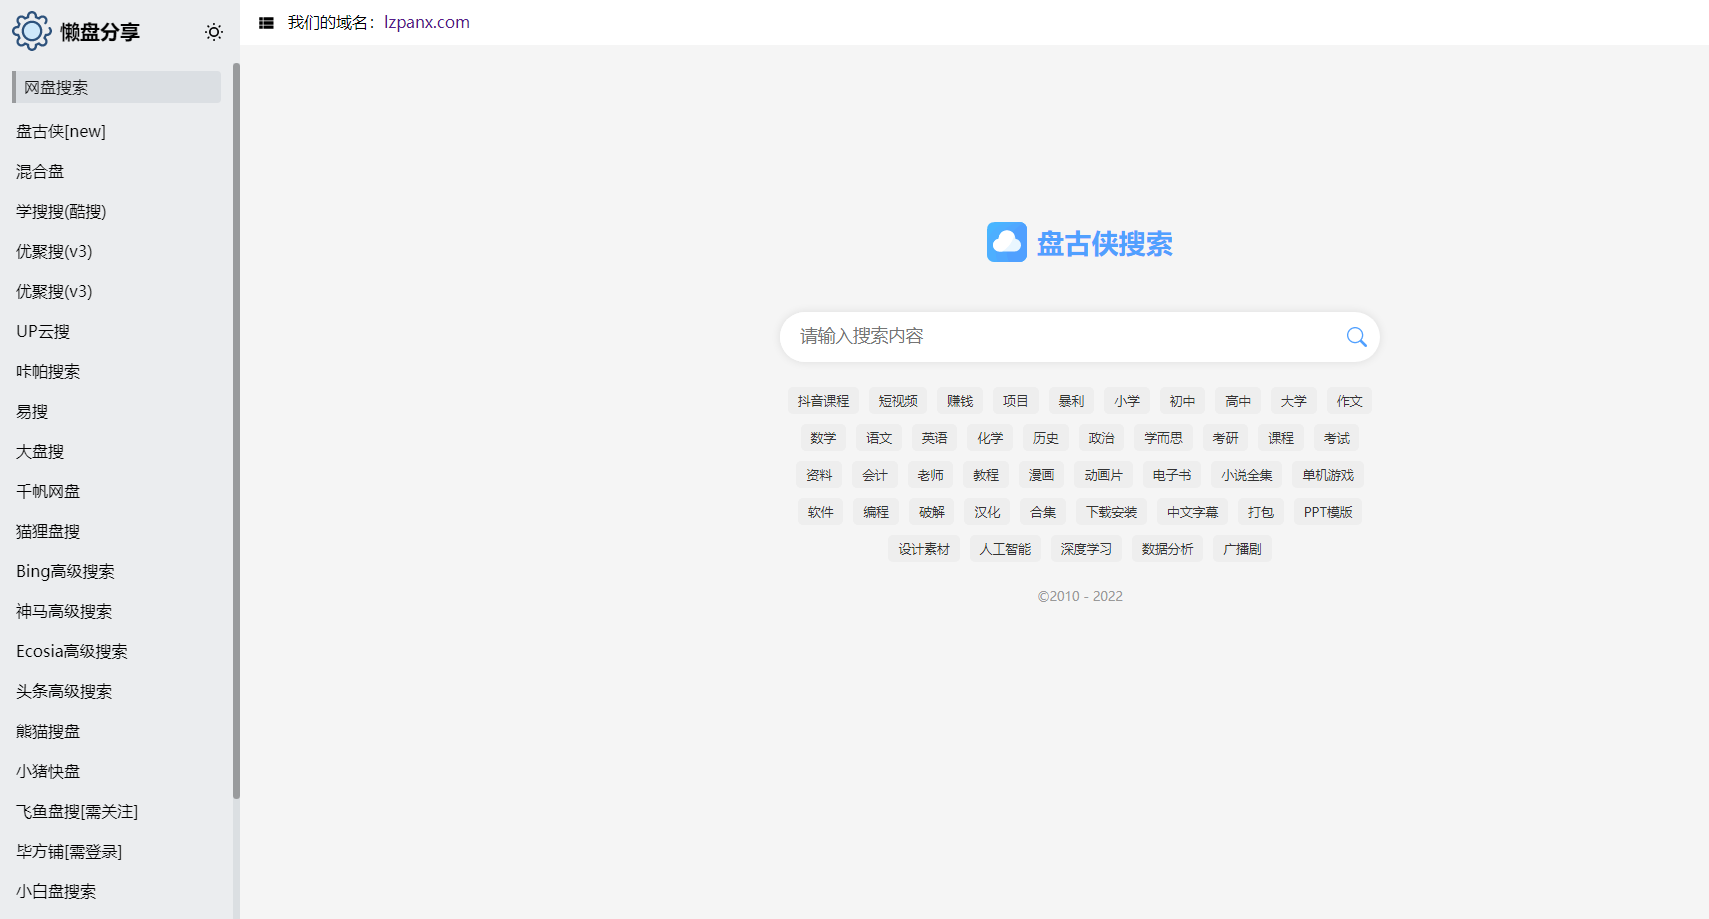Image resolution: width=1709 pixels, height=919 pixels.
Task: Click the 单机游戏 keyword tag
Action: (1328, 475)
